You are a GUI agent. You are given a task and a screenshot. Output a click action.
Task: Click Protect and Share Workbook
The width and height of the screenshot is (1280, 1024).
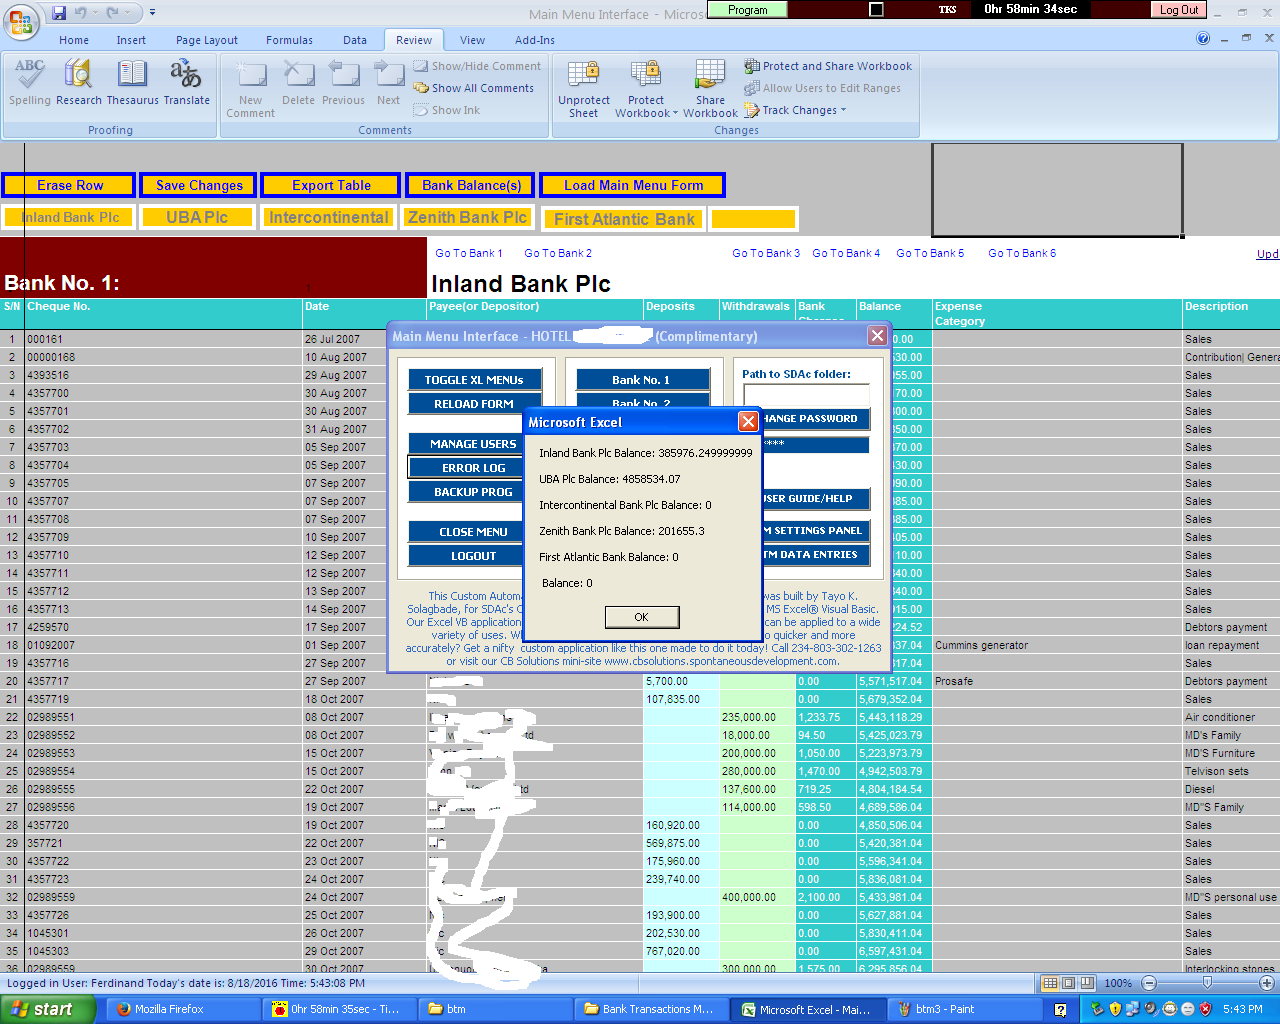pos(828,66)
